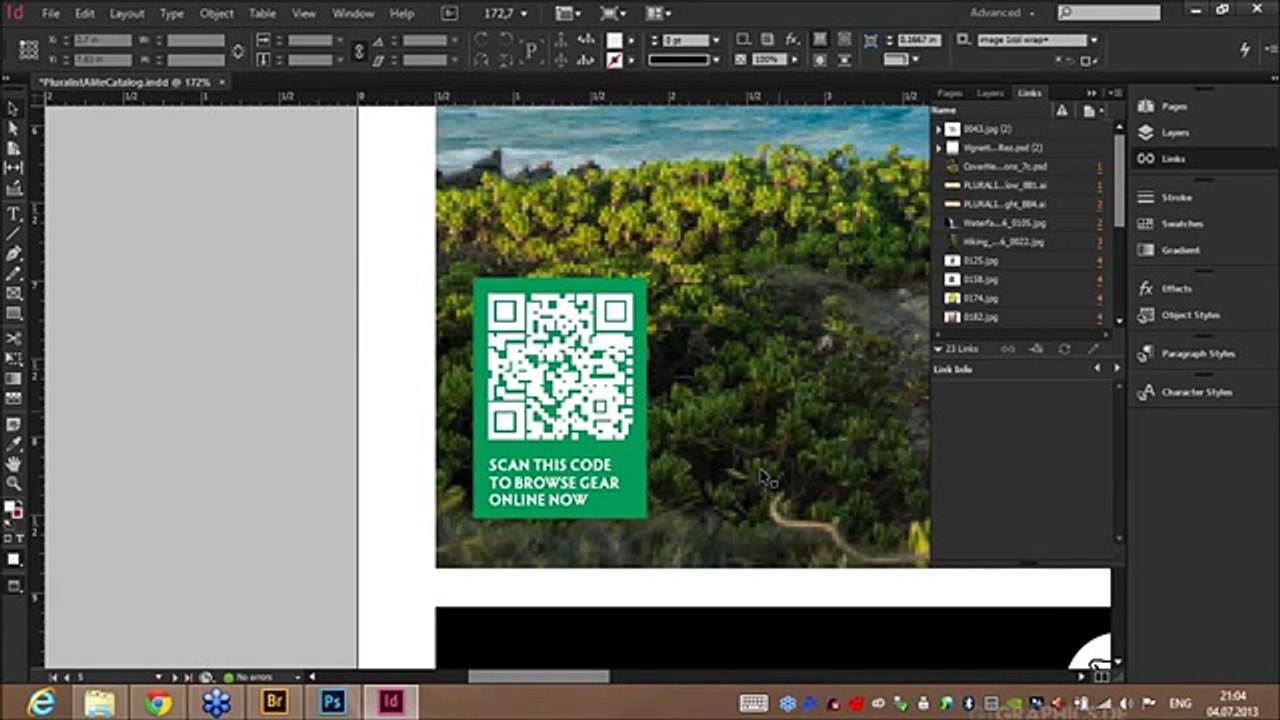Click the fill and stroke swatch in toolbox

coord(13,511)
